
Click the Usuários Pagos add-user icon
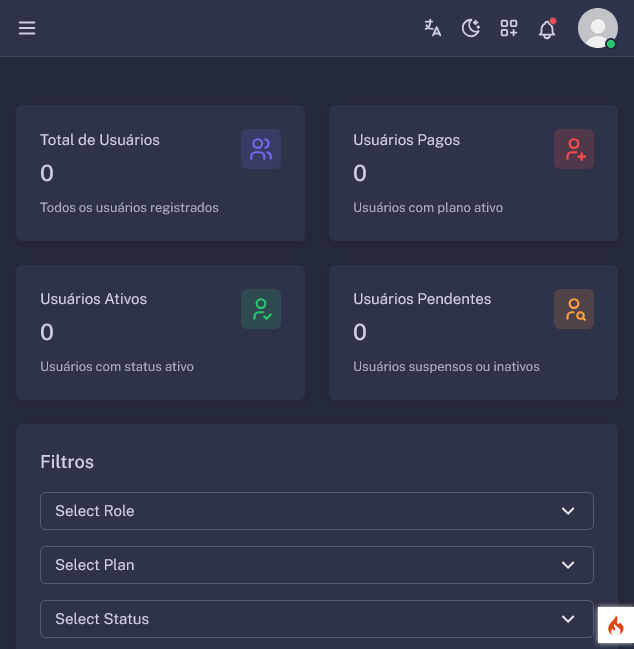pos(574,149)
